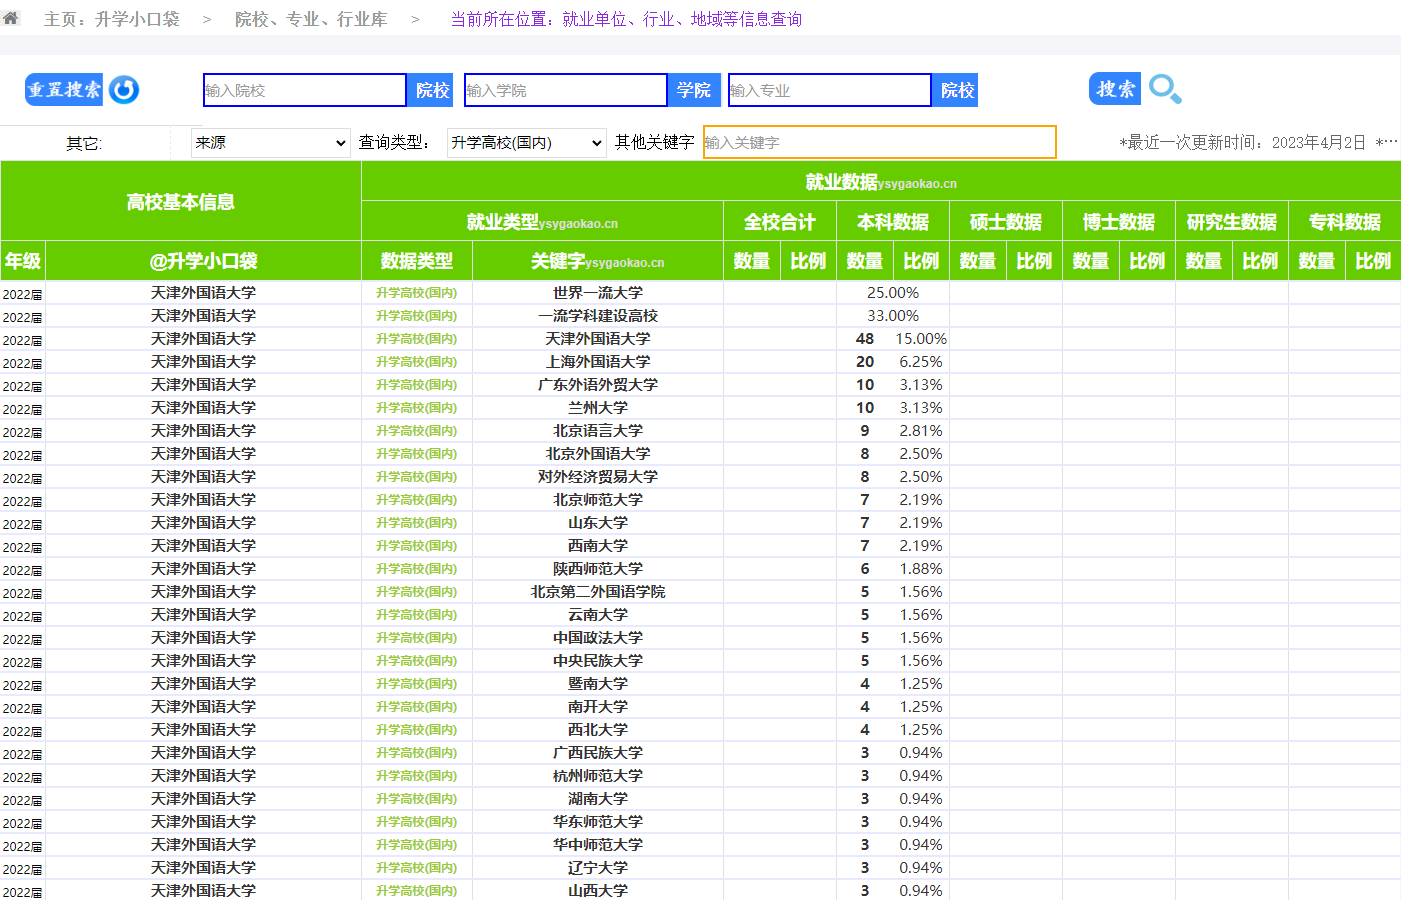This screenshot has width=1401, height=900.
Task: Expand the 升学高校(国内) query type dropdown
Action: 526,143
